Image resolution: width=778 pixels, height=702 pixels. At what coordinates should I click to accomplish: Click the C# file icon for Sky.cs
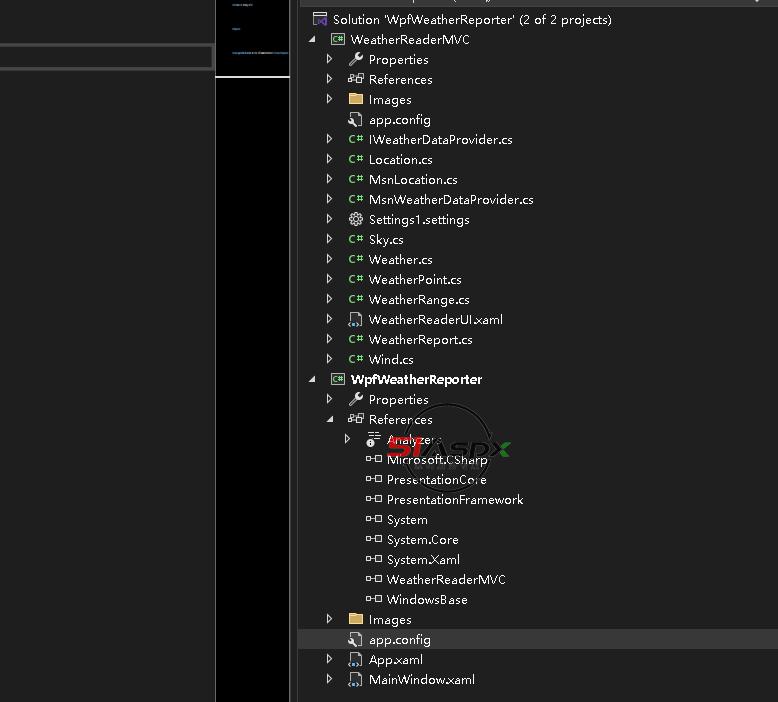(355, 240)
